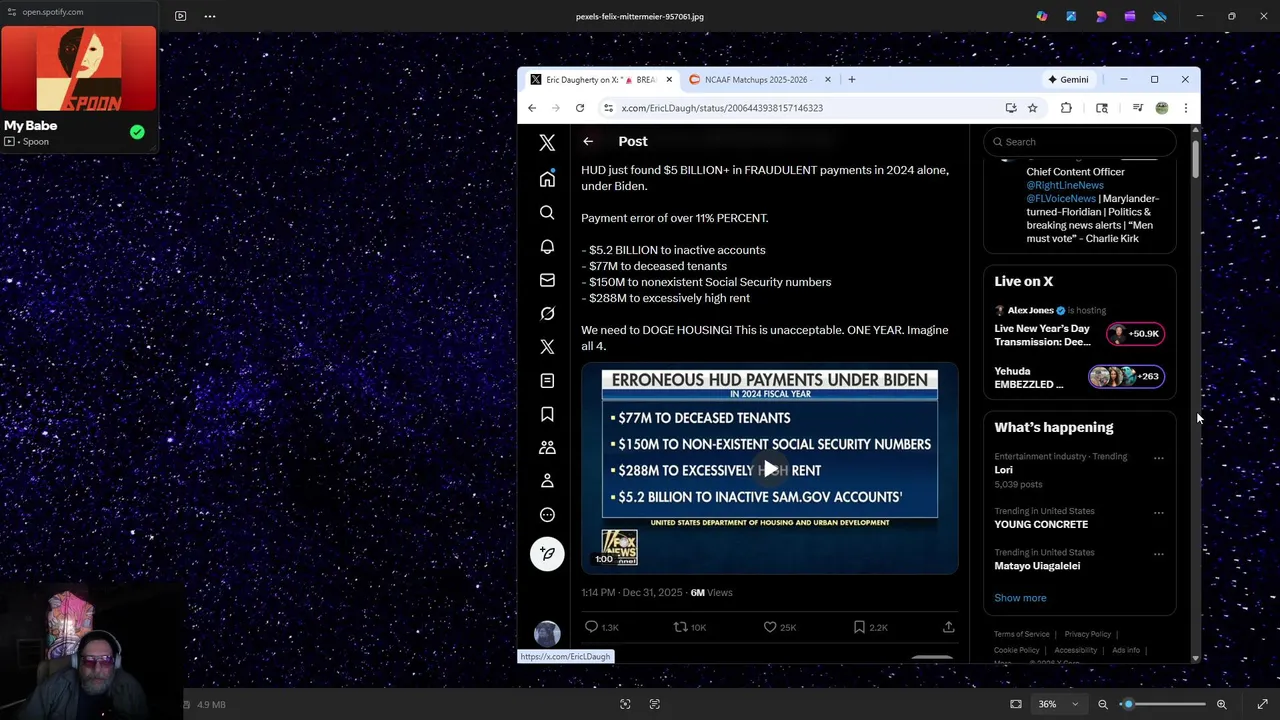Switch to NCAAF Matchups 2025-2026 tab

(758, 80)
